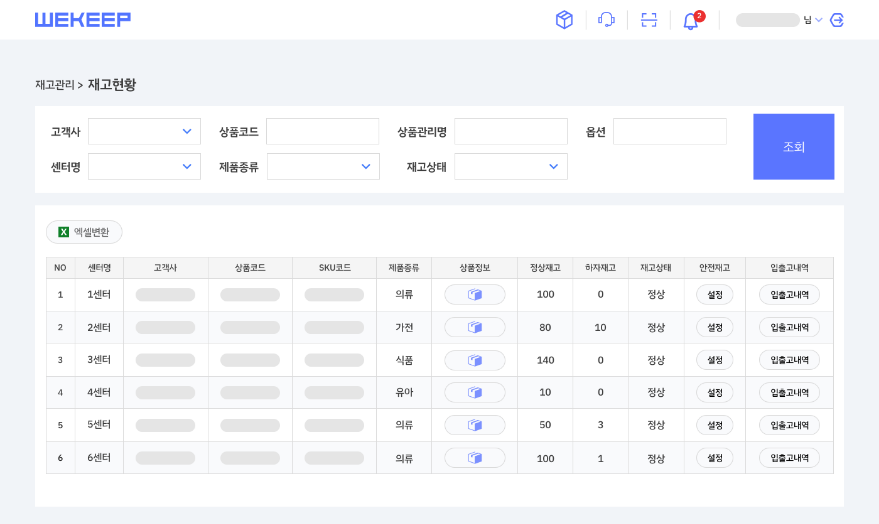Select the 140 normal stock value
The width and height of the screenshot is (879, 524).
tap(545, 360)
